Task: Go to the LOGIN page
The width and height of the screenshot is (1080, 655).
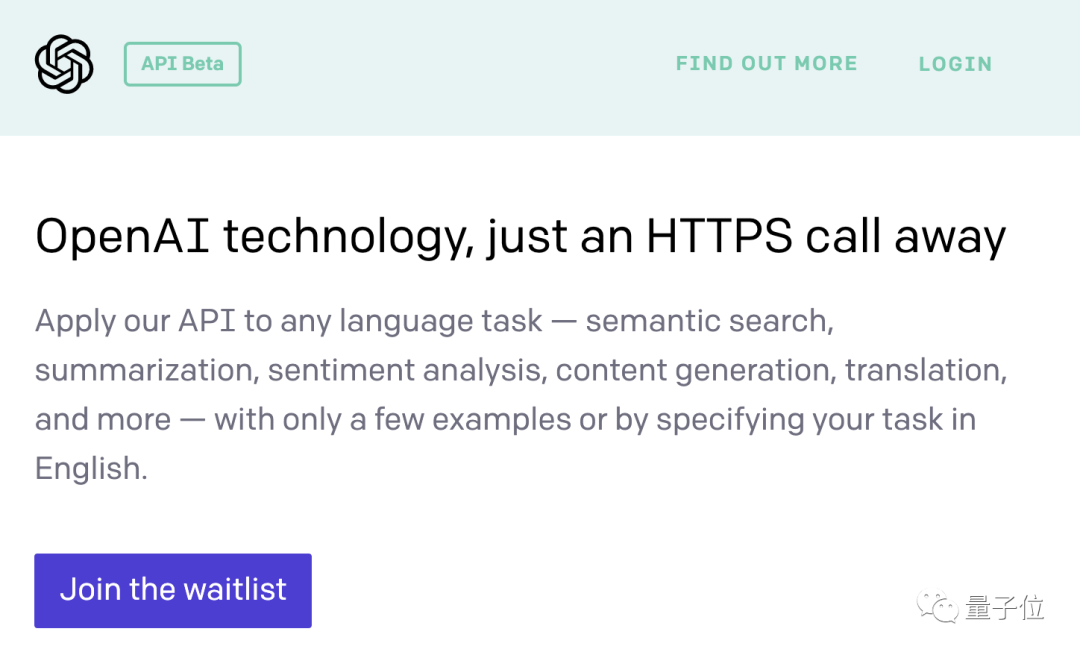Action: tap(955, 64)
